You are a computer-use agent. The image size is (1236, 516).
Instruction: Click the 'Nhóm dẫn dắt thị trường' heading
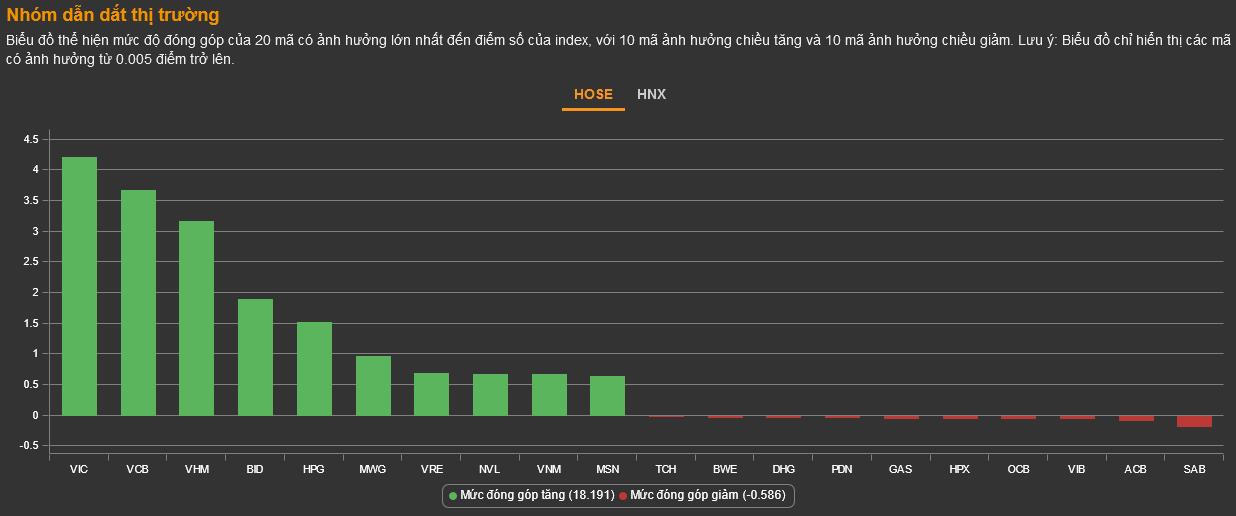tap(113, 15)
